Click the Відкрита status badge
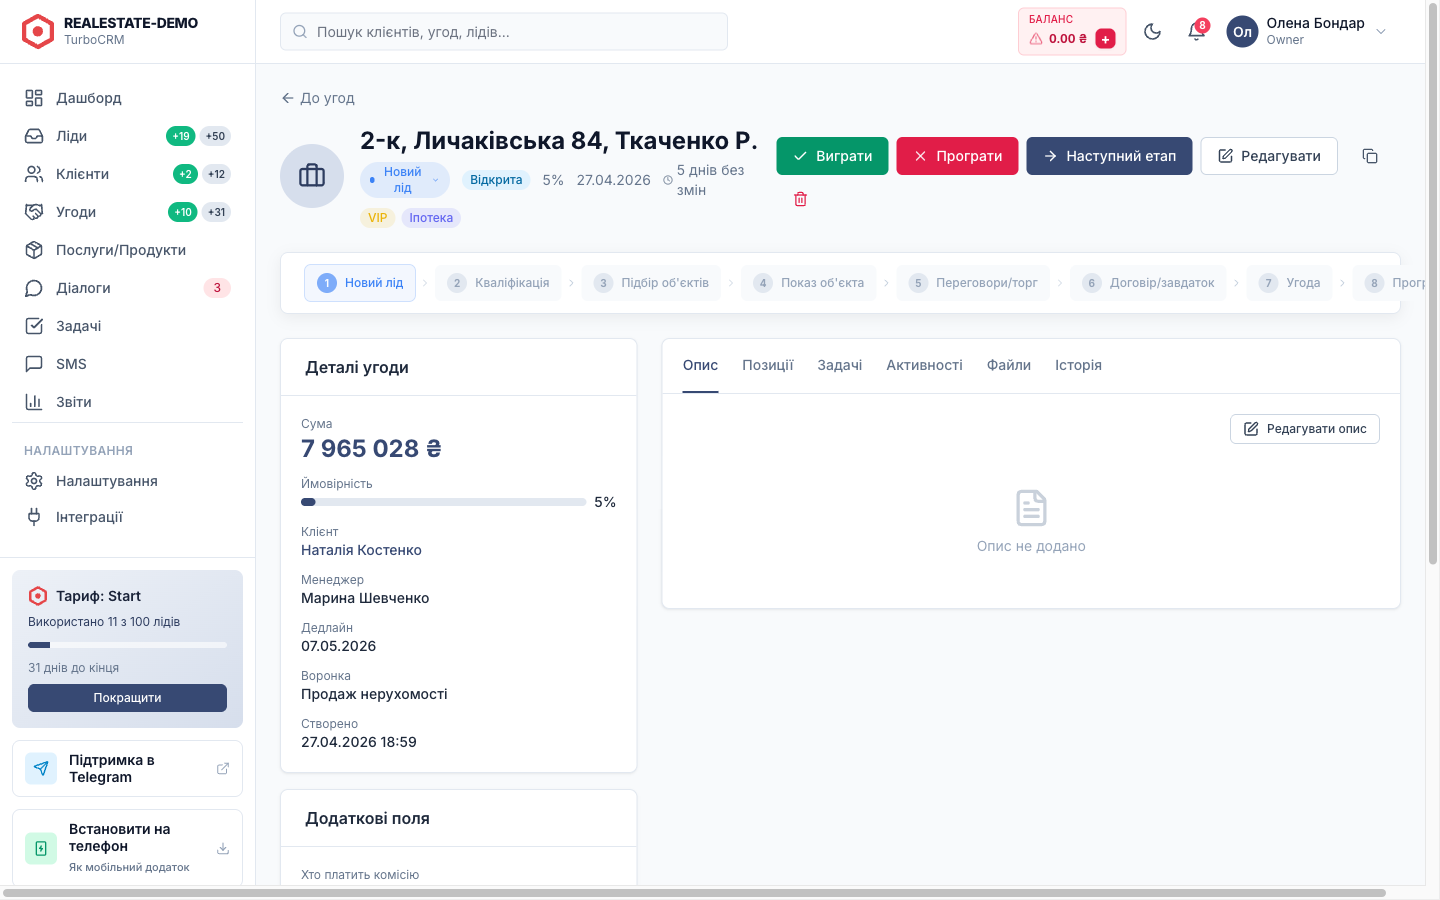1440x900 pixels. pos(496,180)
